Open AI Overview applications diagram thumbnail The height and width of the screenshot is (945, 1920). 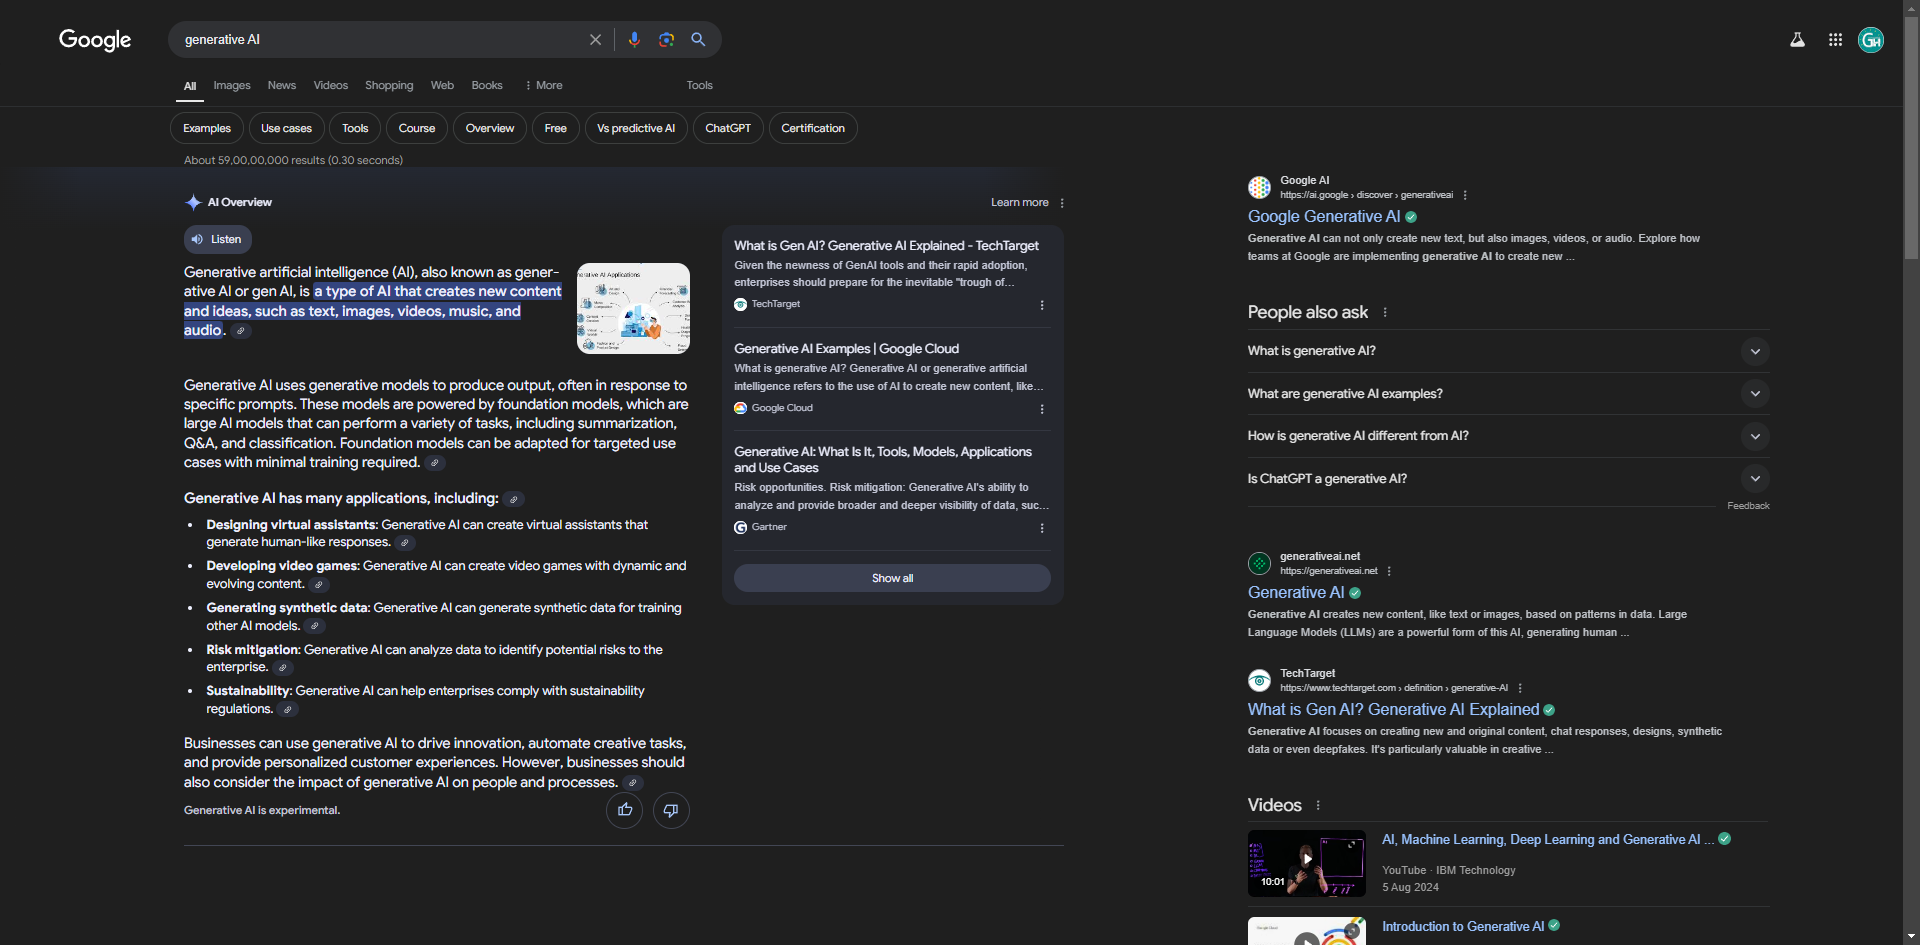[633, 308]
